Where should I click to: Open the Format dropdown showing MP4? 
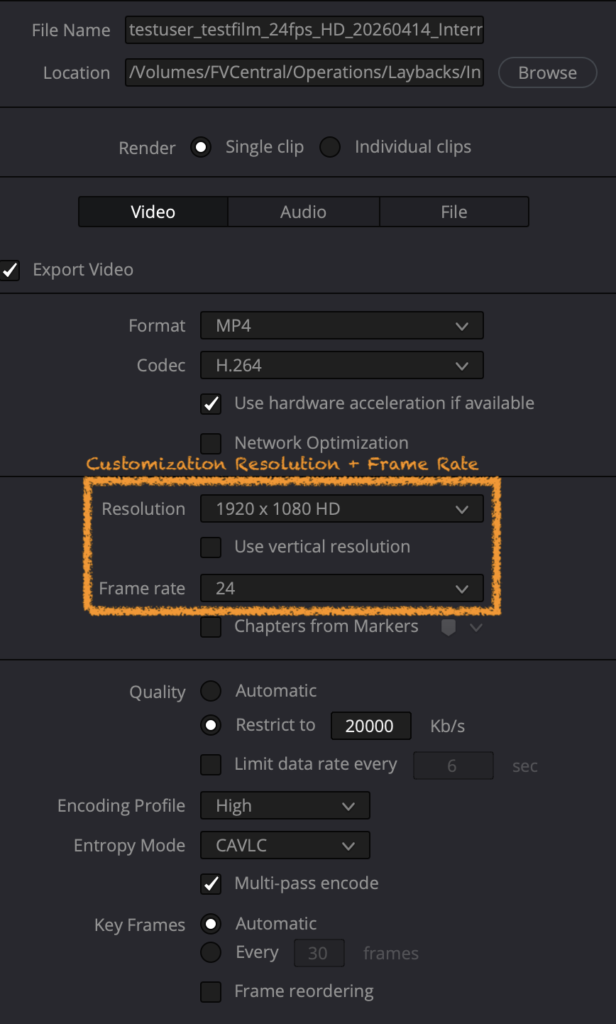pos(341,326)
